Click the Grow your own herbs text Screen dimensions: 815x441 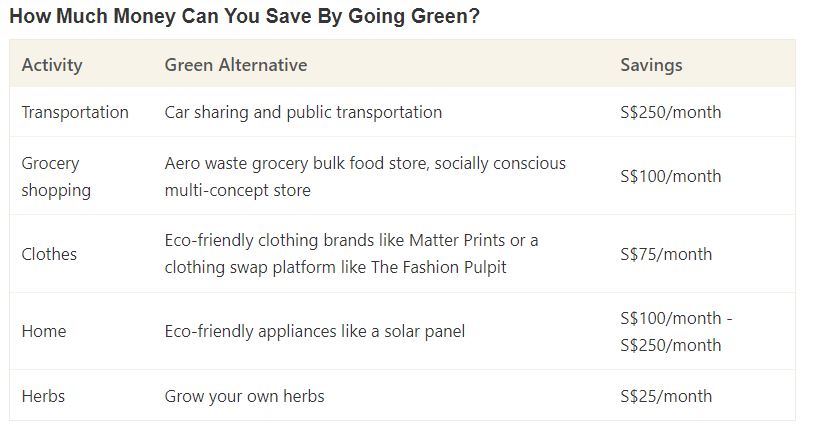[244, 396]
